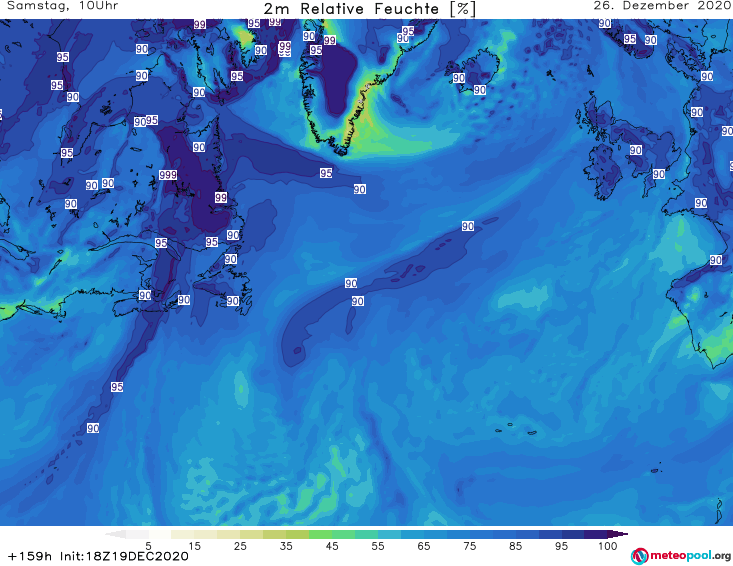Click the '5' value on the color scale
The height and width of the screenshot is (566, 733).
(x=148, y=546)
